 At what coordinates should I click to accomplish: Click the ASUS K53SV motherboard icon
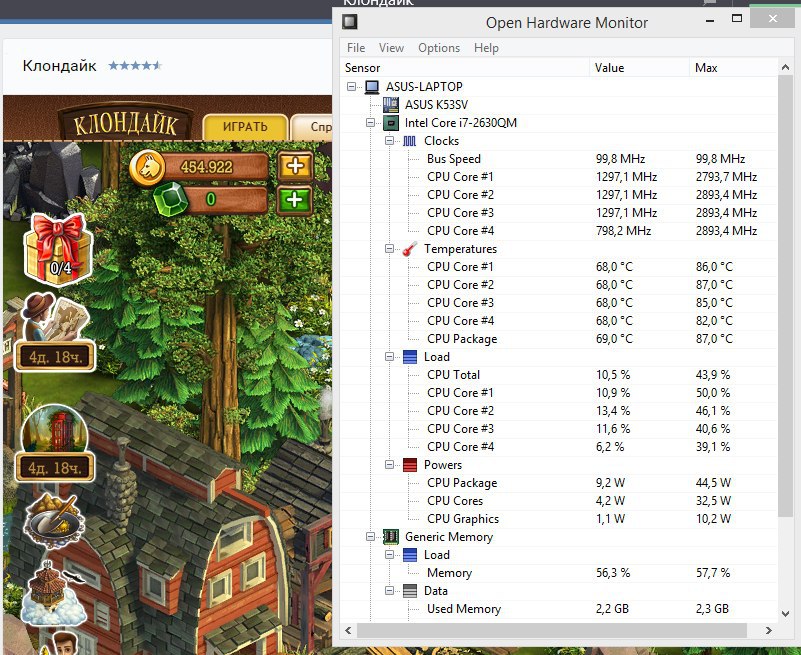(x=391, y=105)
